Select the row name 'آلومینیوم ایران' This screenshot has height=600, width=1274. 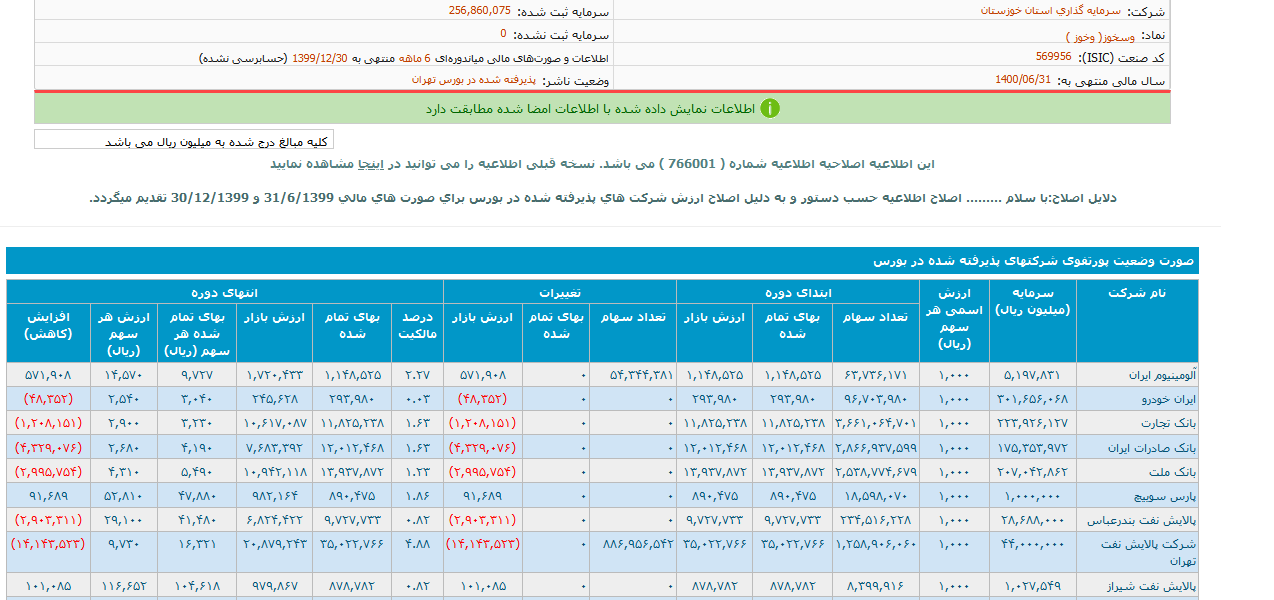pyautogui.click(x=1160, y=375)
